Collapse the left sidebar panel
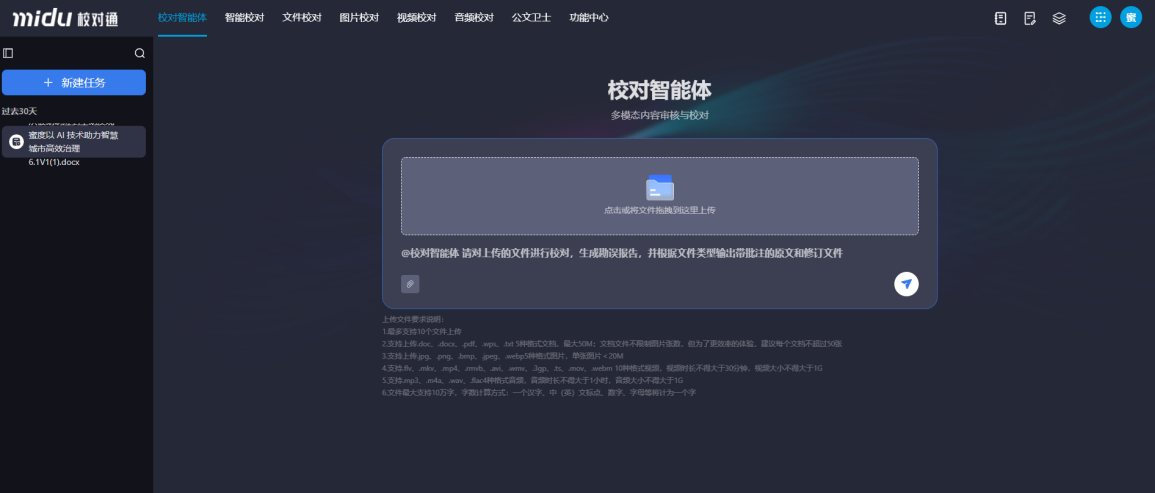 coord(8,53)
